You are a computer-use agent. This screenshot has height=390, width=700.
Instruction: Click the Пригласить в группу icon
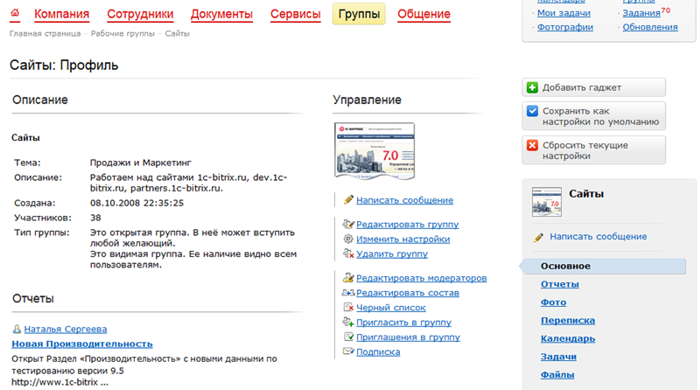[348, 322]
